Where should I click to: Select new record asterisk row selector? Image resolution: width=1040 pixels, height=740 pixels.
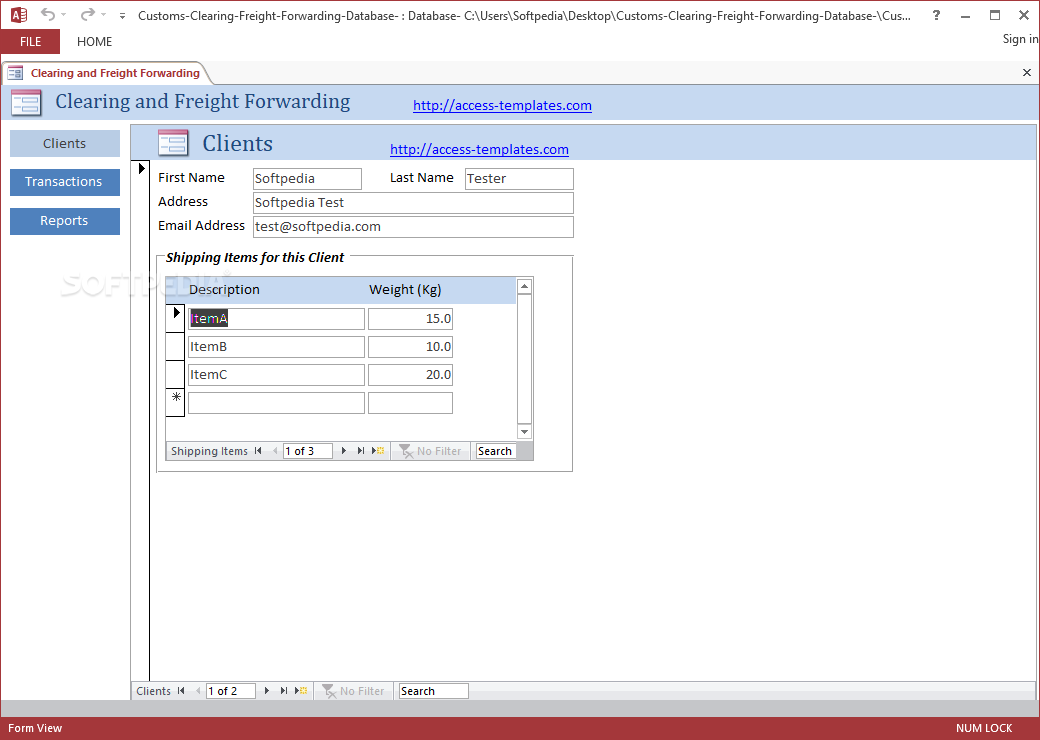pos(175,402)
